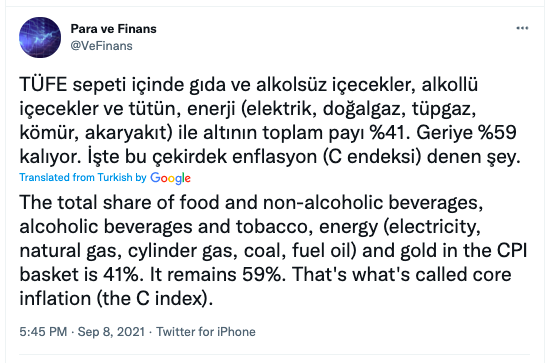Click the Sep 8, 2021 date
The height and width of the screenshot is (363, 553).
(x=111, y=332)
